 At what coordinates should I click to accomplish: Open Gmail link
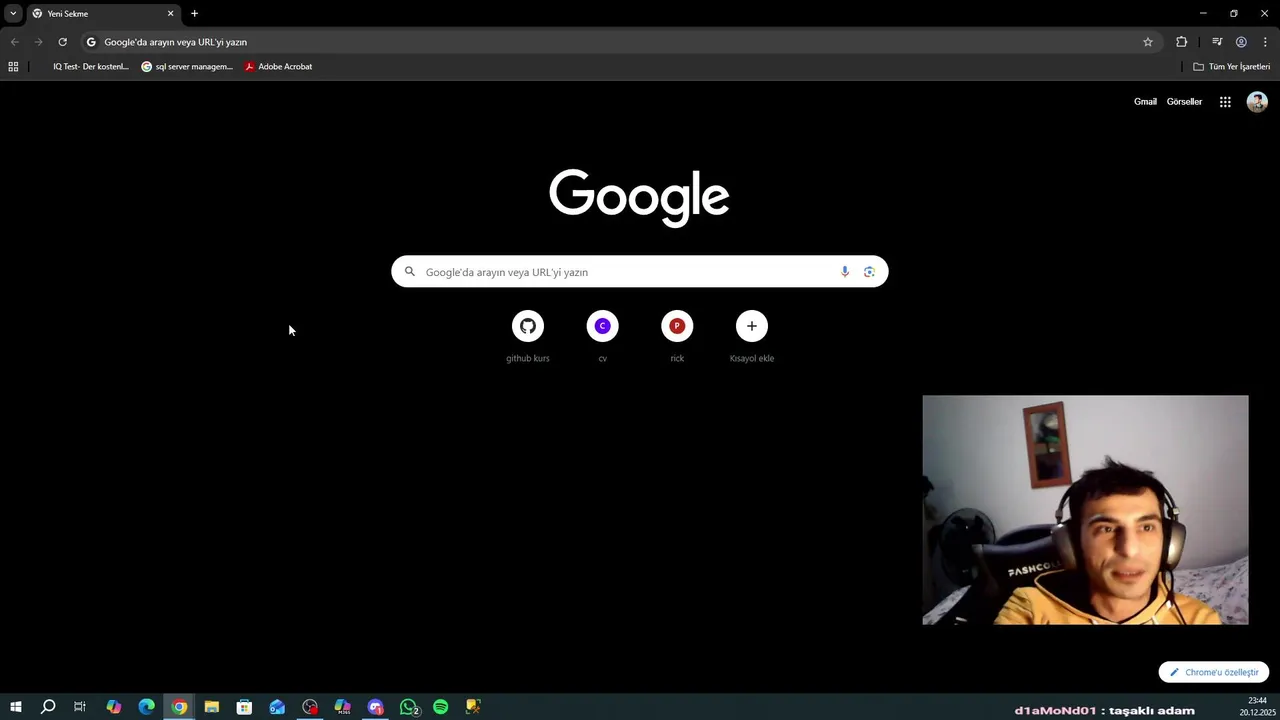point(1145,102)
